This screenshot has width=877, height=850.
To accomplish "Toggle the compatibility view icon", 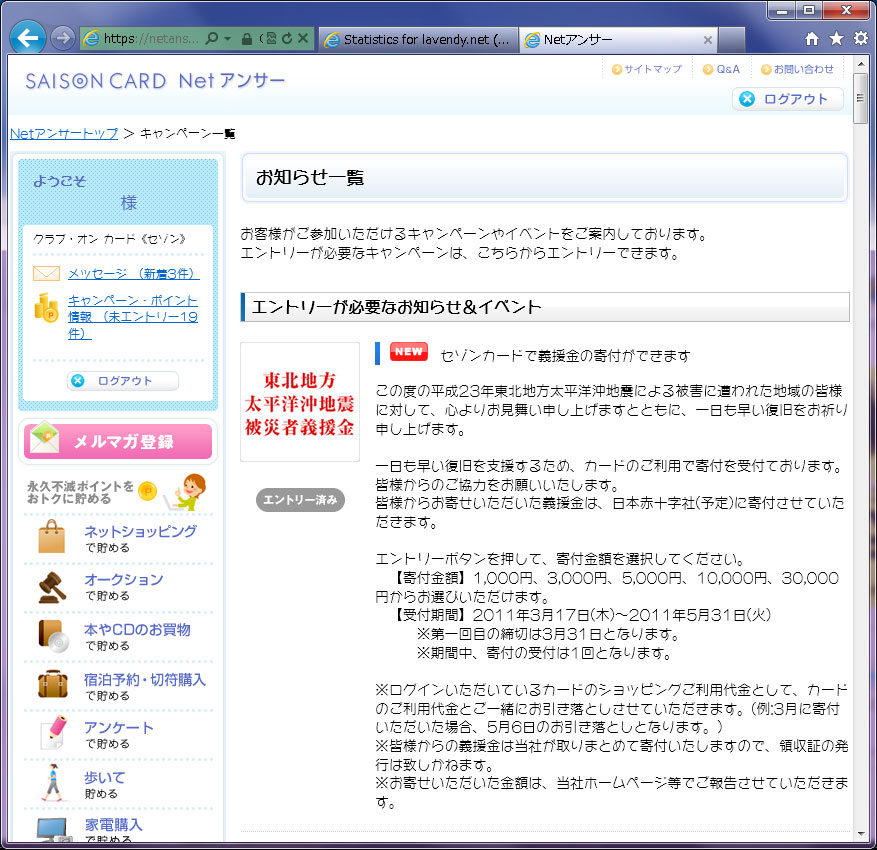I will point(271,39).
